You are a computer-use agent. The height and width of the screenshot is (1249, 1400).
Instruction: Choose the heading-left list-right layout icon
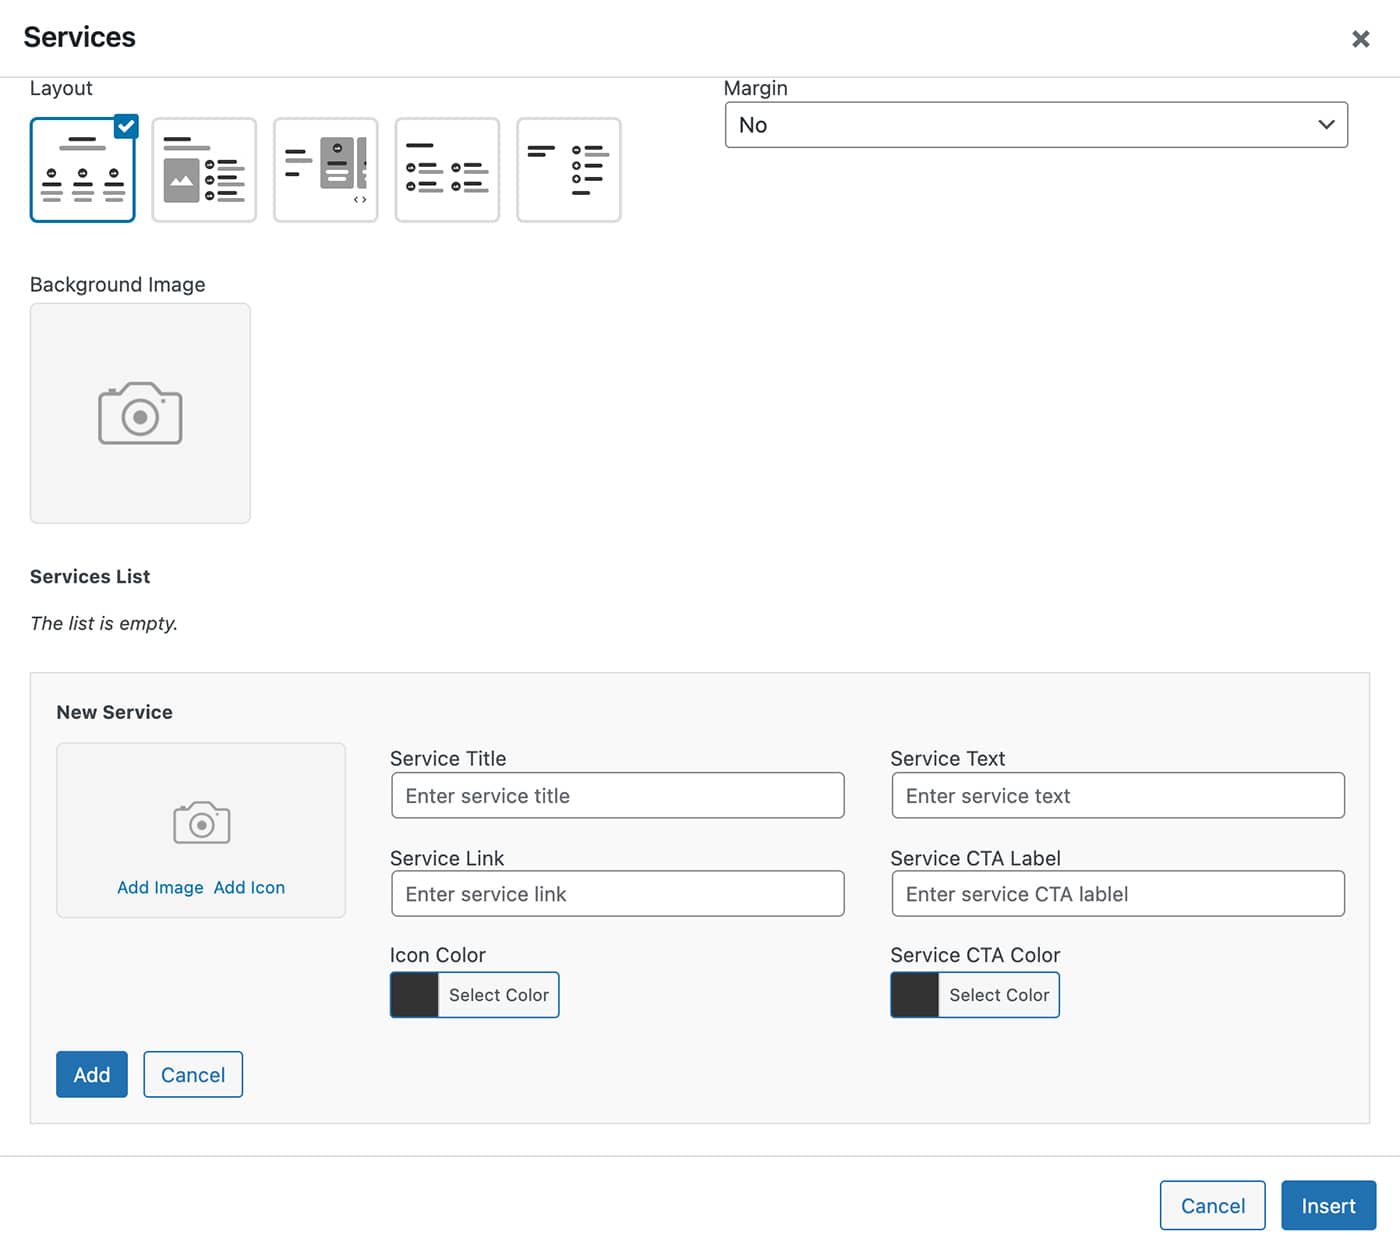(x=569, y=170)
